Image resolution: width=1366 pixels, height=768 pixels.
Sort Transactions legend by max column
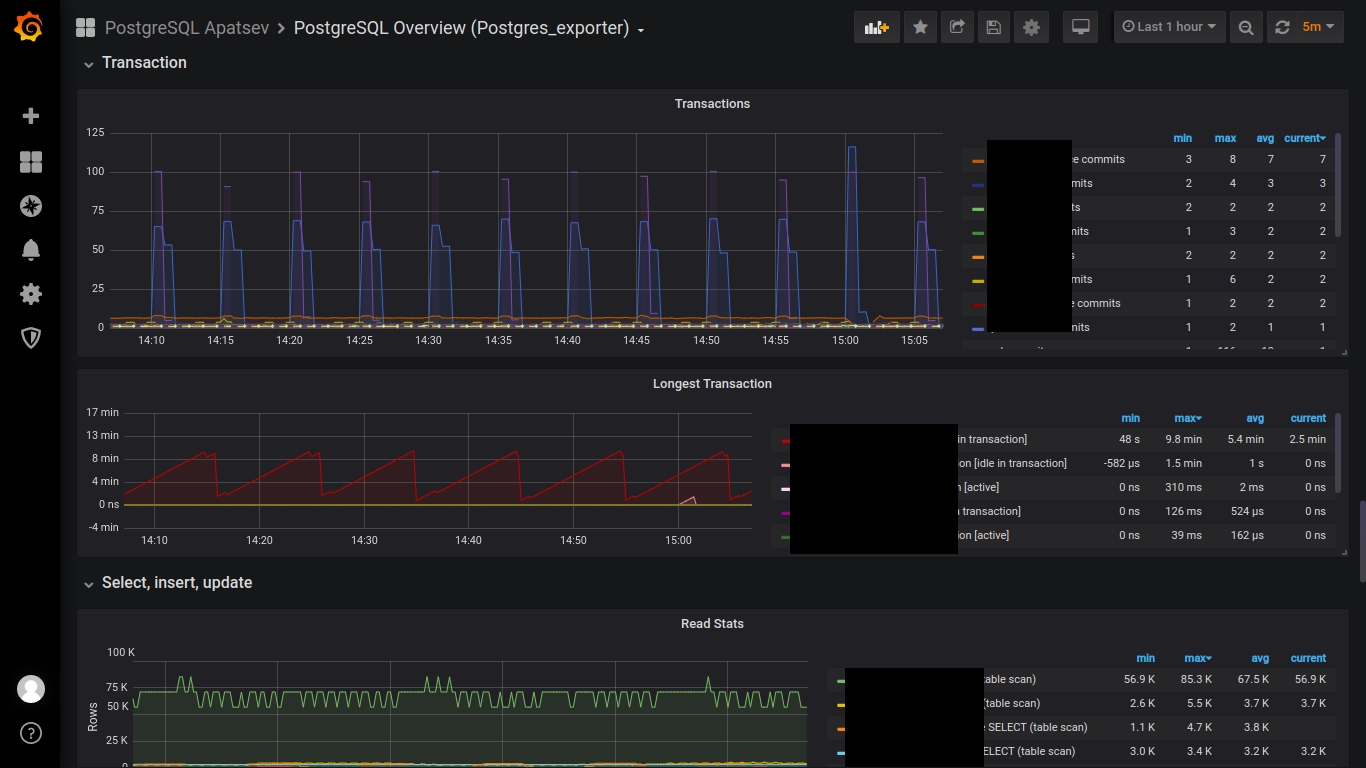tap(1225, 138)
